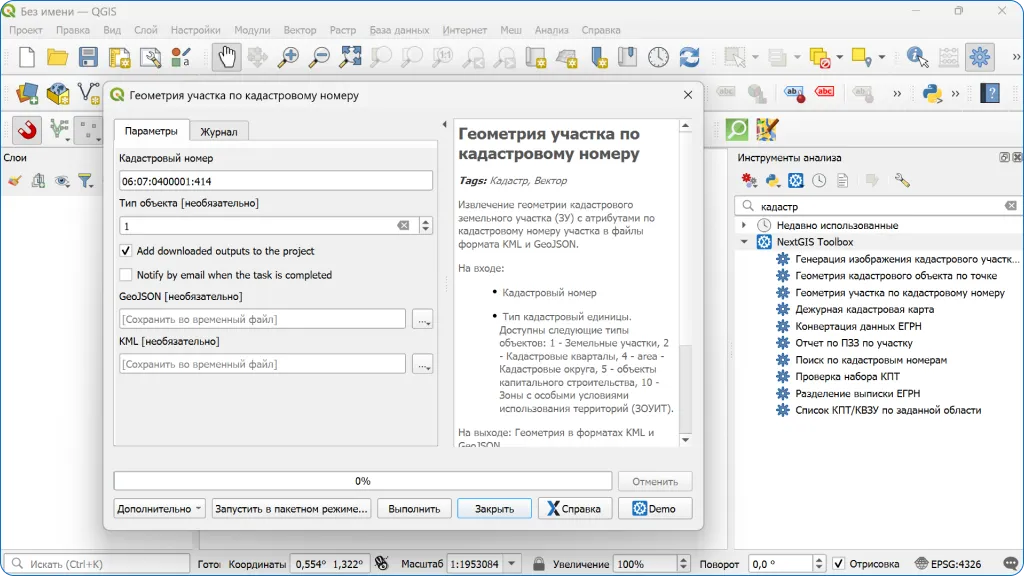Viewport: 1024px width, 576px height.
Task: Adjust Тип объекта value with spinner arrows
Action: pos(426,226)
